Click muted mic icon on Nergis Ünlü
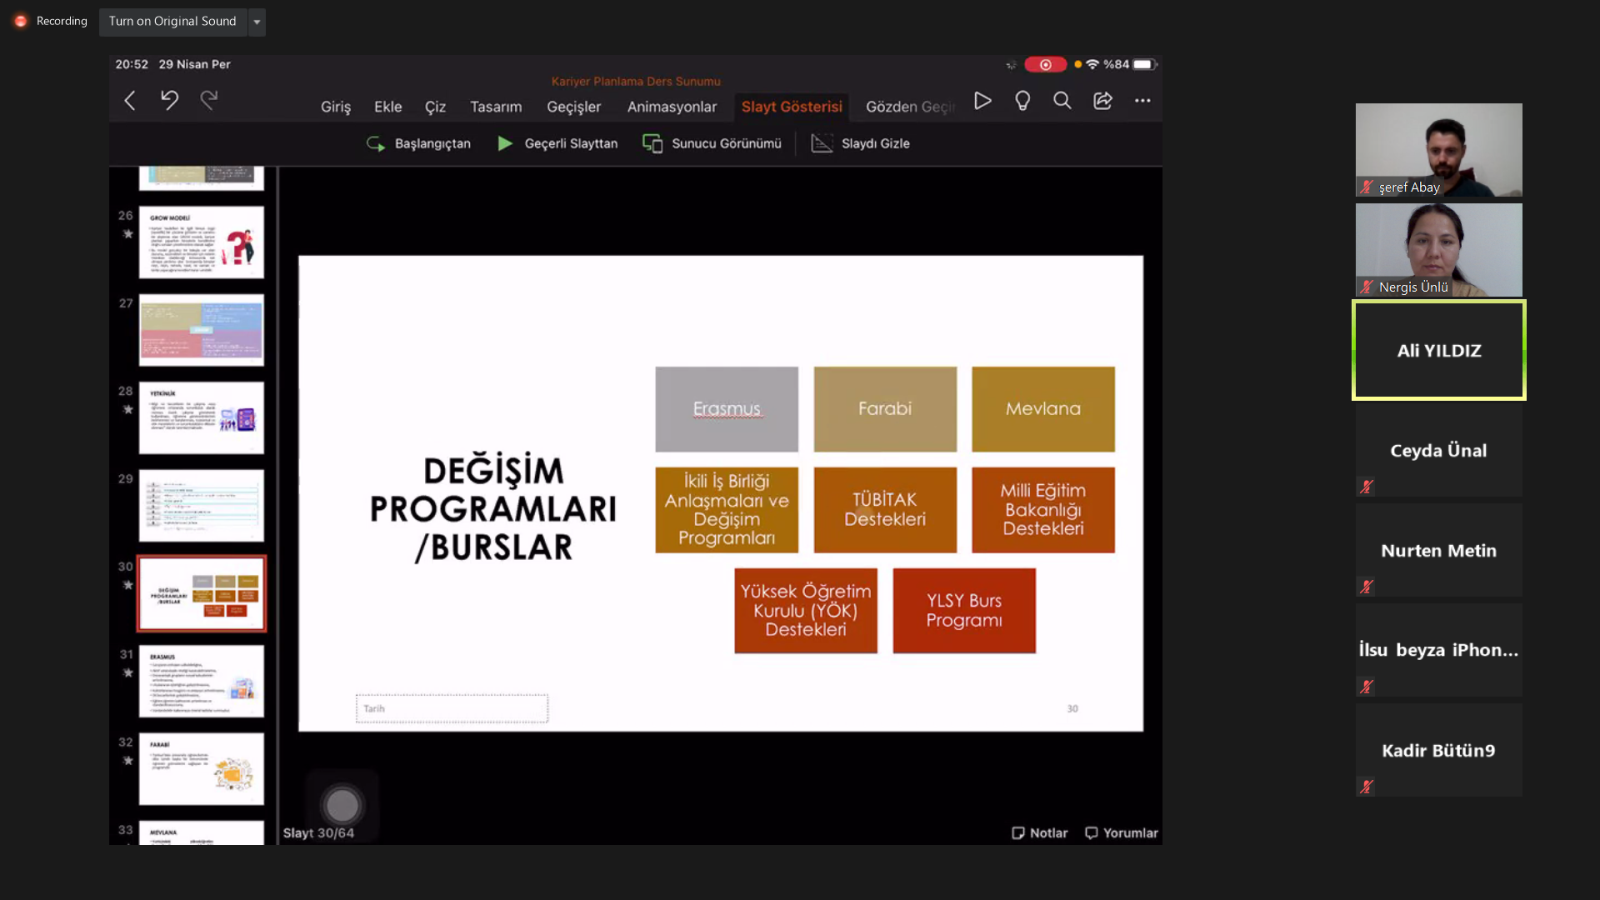Viewport: 1600px width, 900px height. pos(1366,287)
